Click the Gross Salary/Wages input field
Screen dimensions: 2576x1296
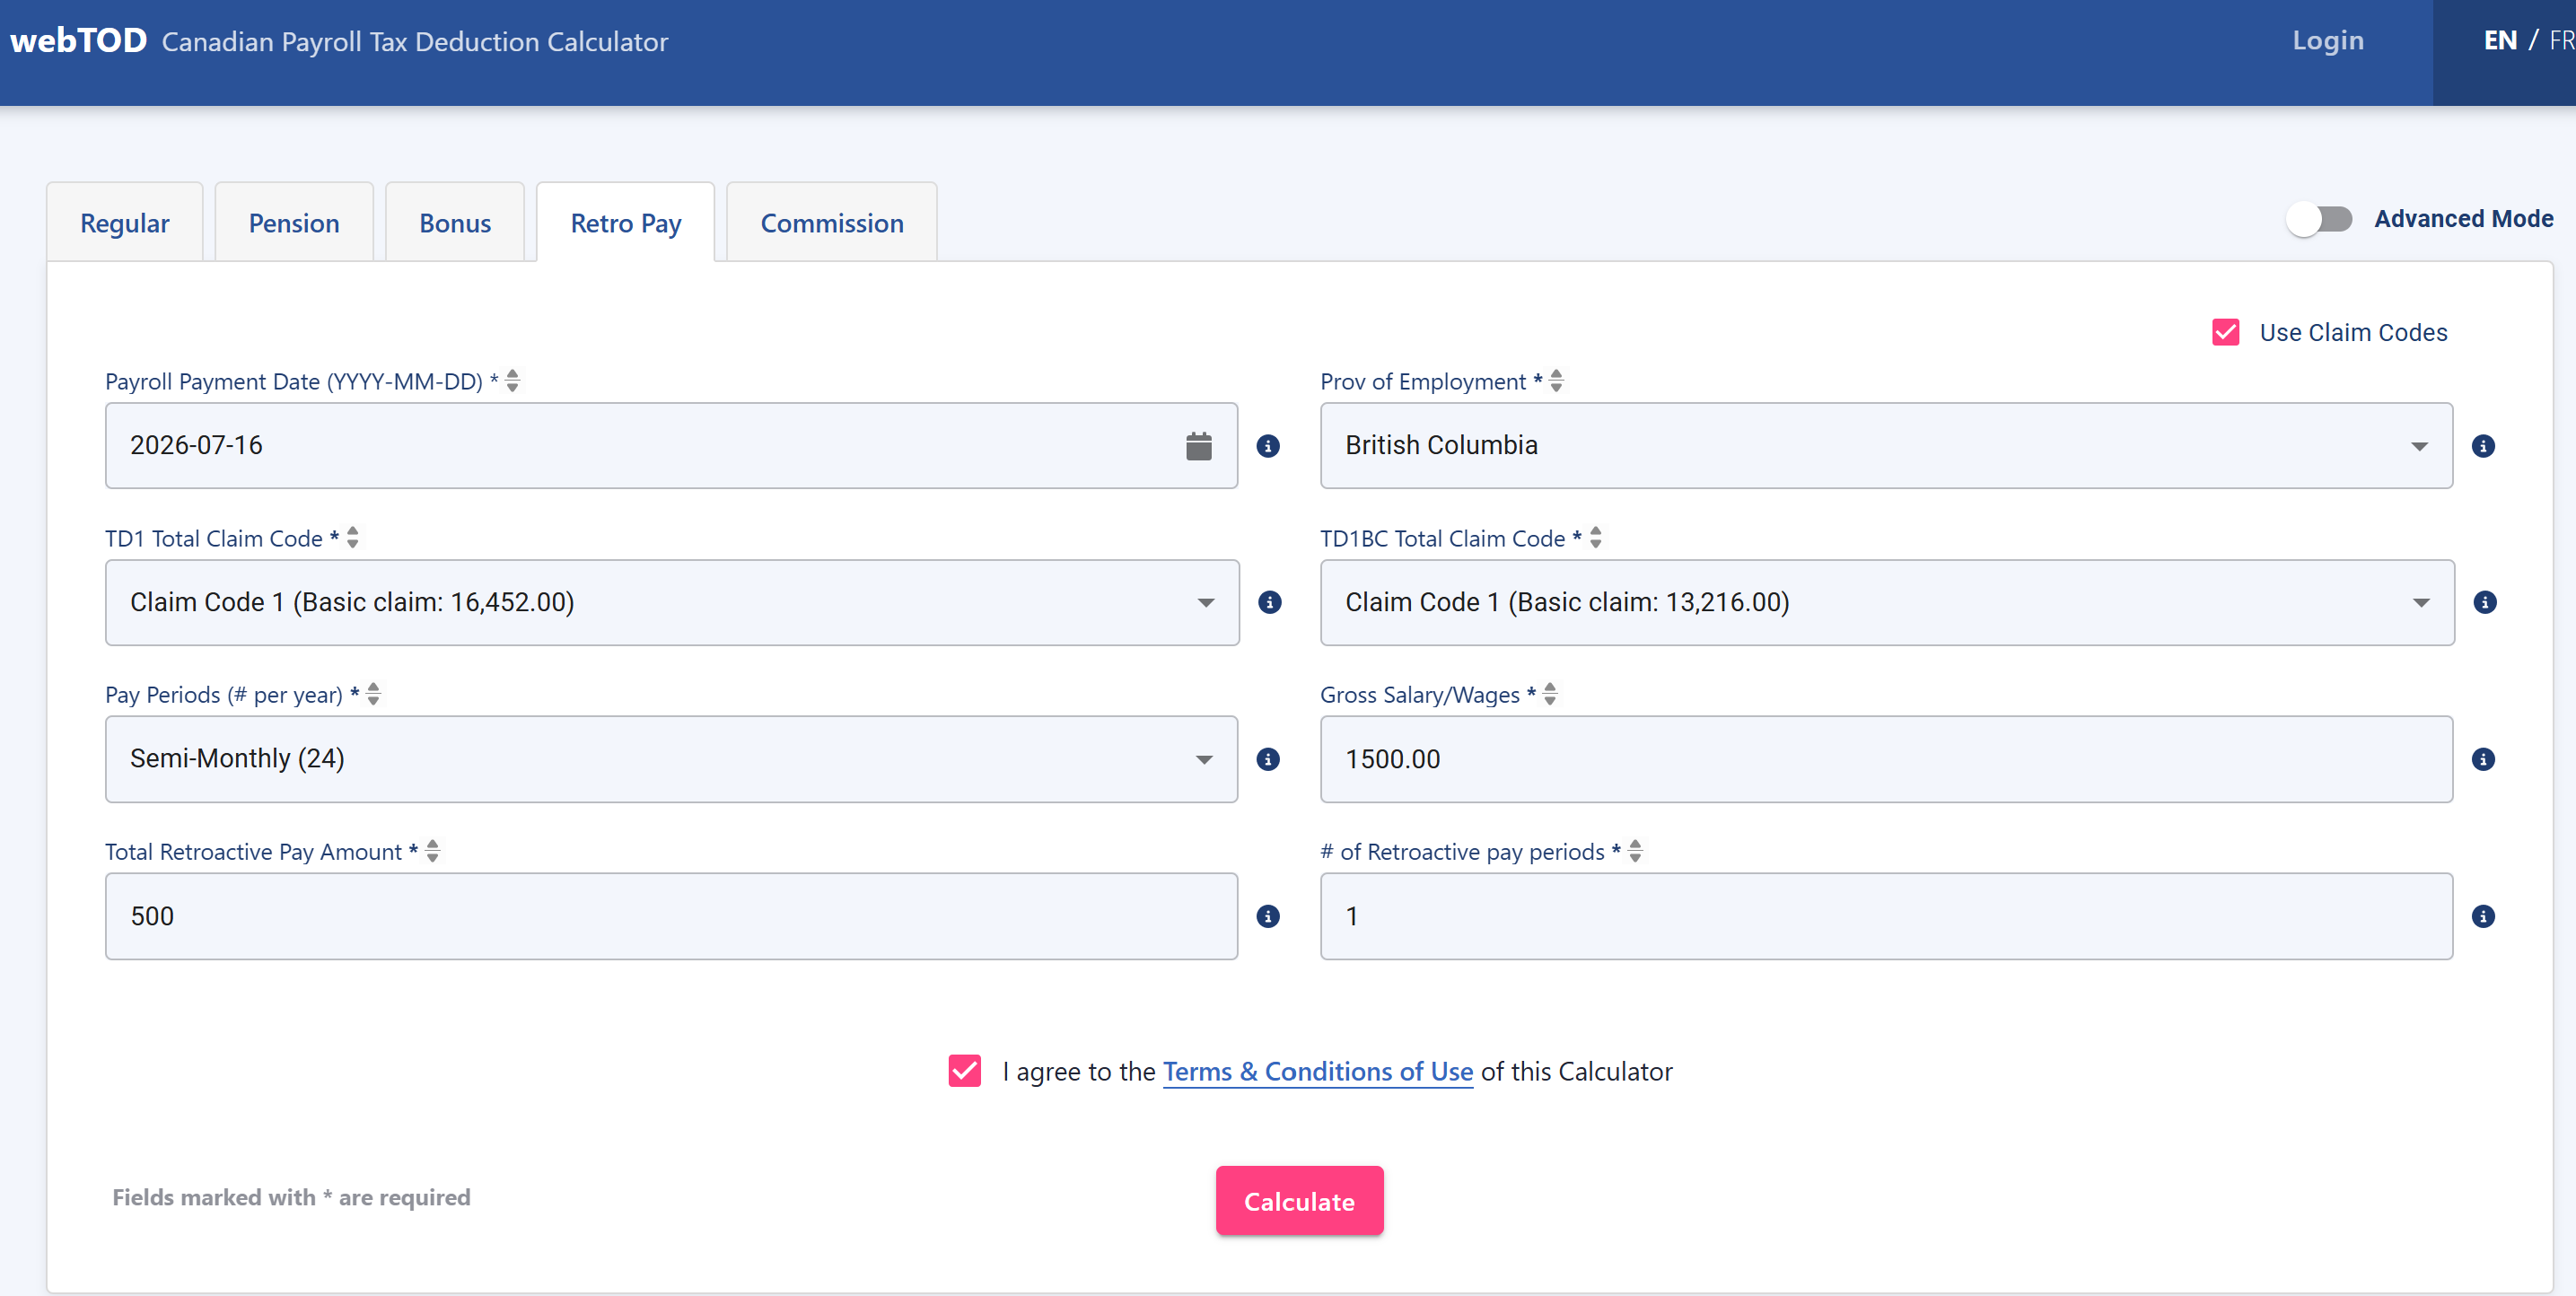(x=1886, y=759)
